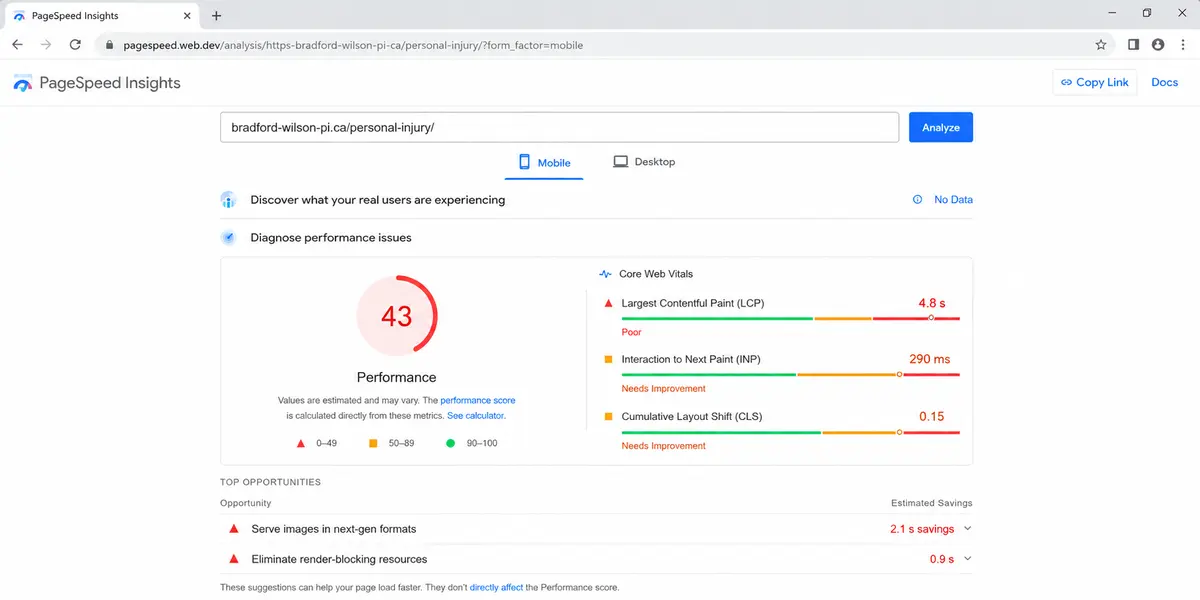Click the Diagnose performance issues icon
This screenshot has width=1200, height=600.
[x=228, y=238]
